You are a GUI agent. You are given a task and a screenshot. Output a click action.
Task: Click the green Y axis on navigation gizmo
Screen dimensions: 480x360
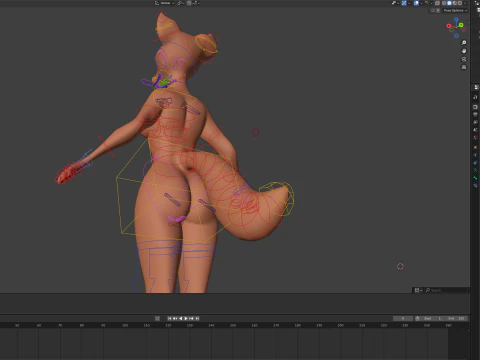point(461,25)
